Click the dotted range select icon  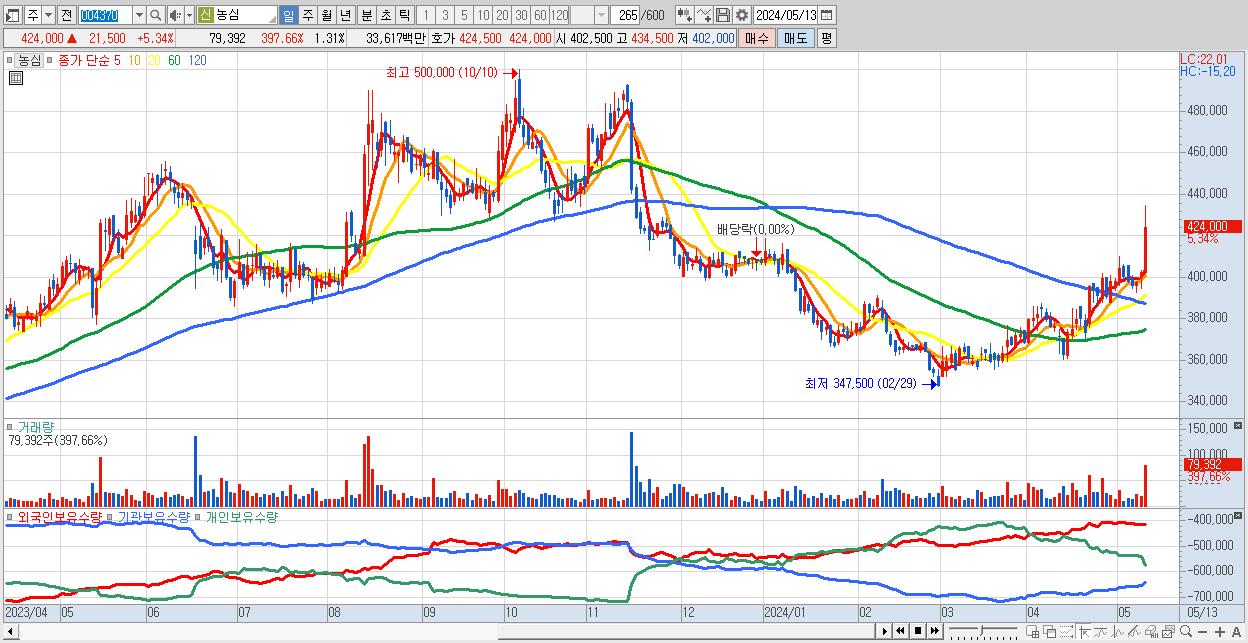[1066, 632]
